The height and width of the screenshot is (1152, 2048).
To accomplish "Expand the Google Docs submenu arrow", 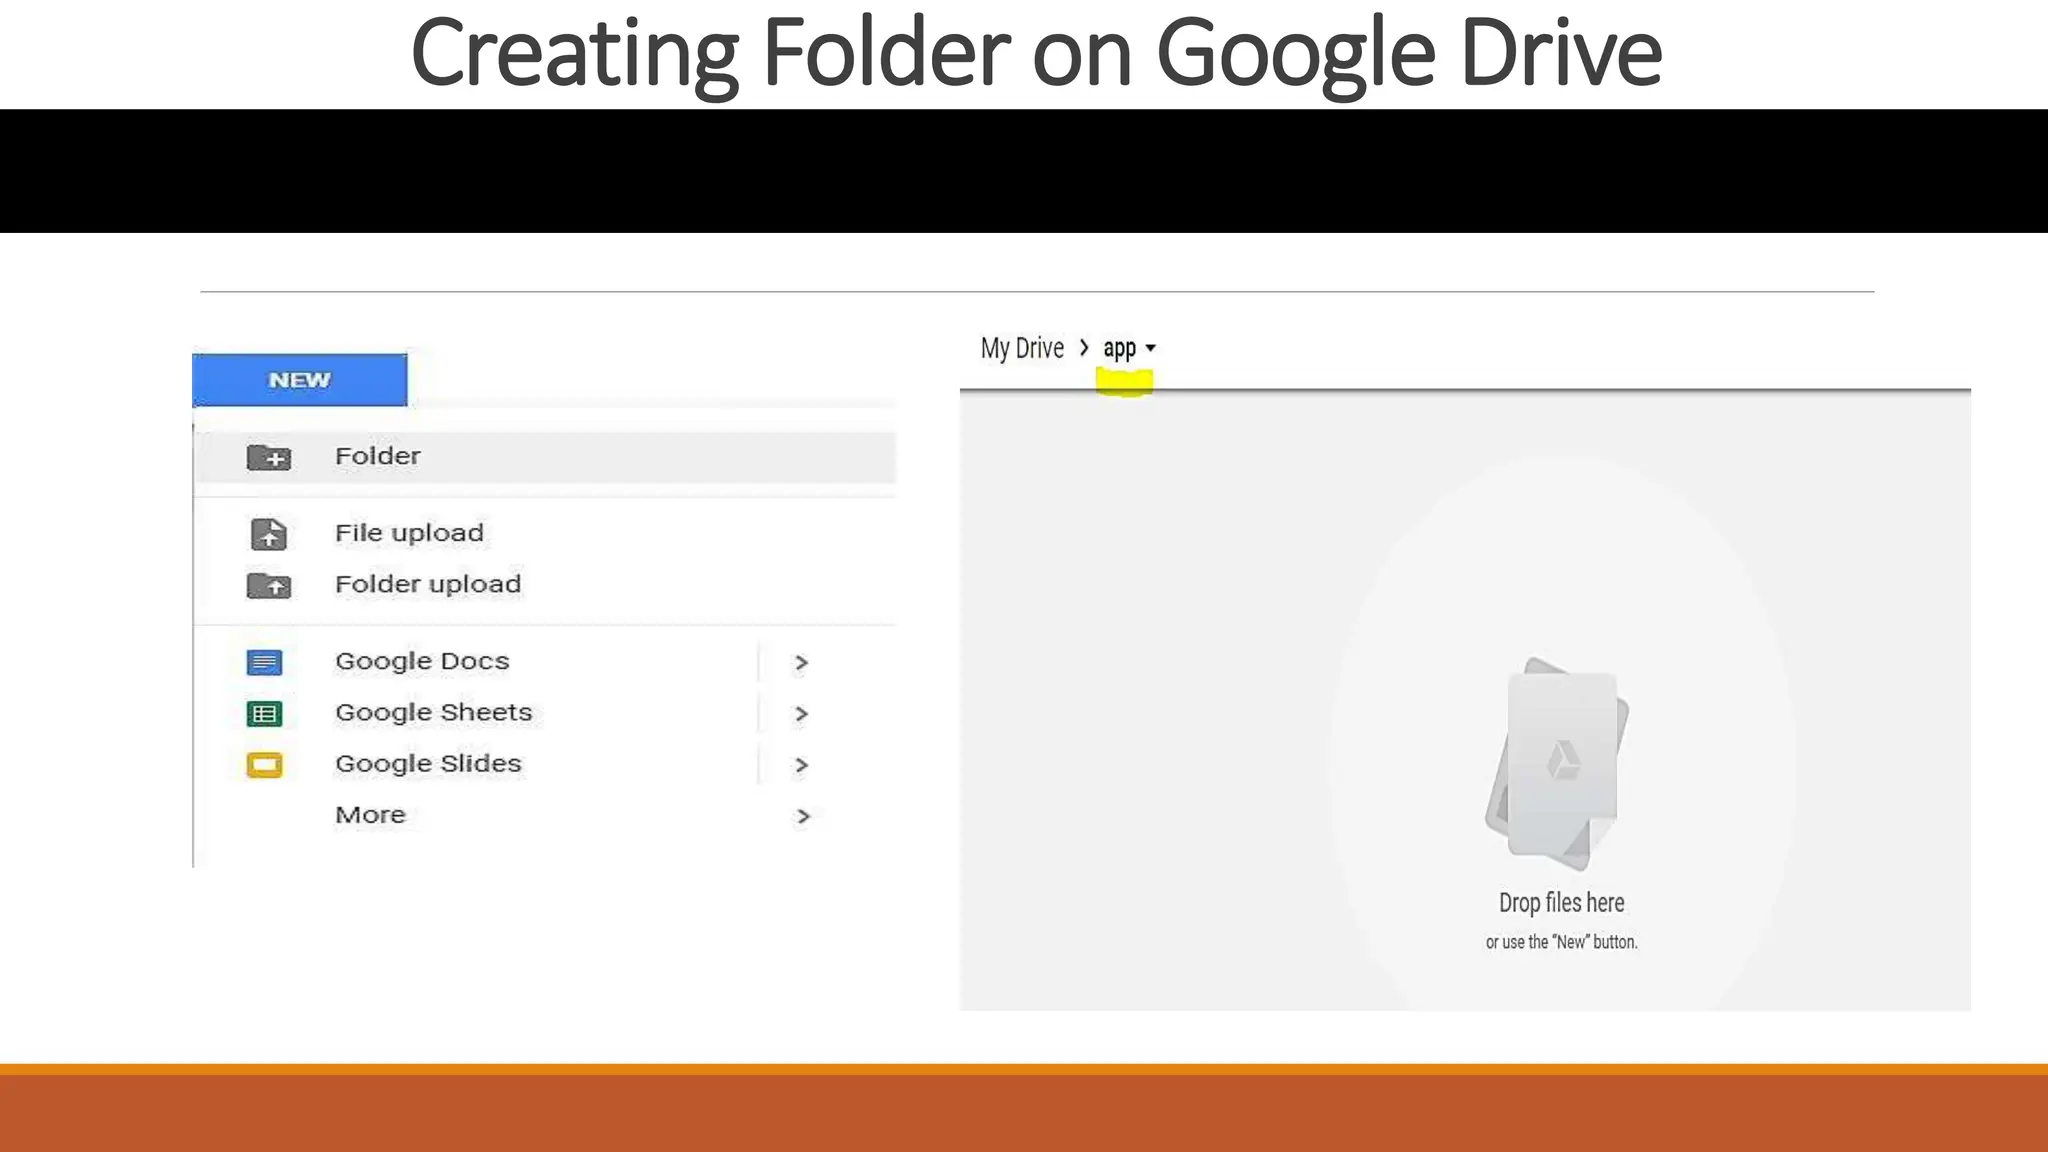I will (x=801, y=662).
